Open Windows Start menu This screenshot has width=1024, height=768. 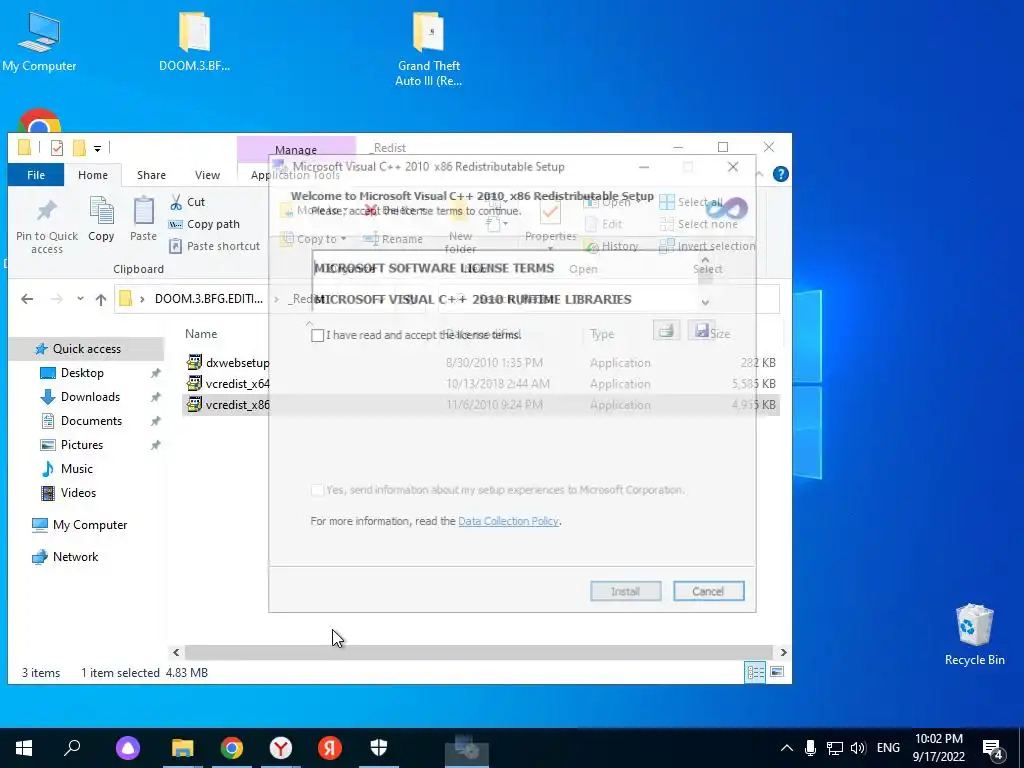click(x=24, y=748)
